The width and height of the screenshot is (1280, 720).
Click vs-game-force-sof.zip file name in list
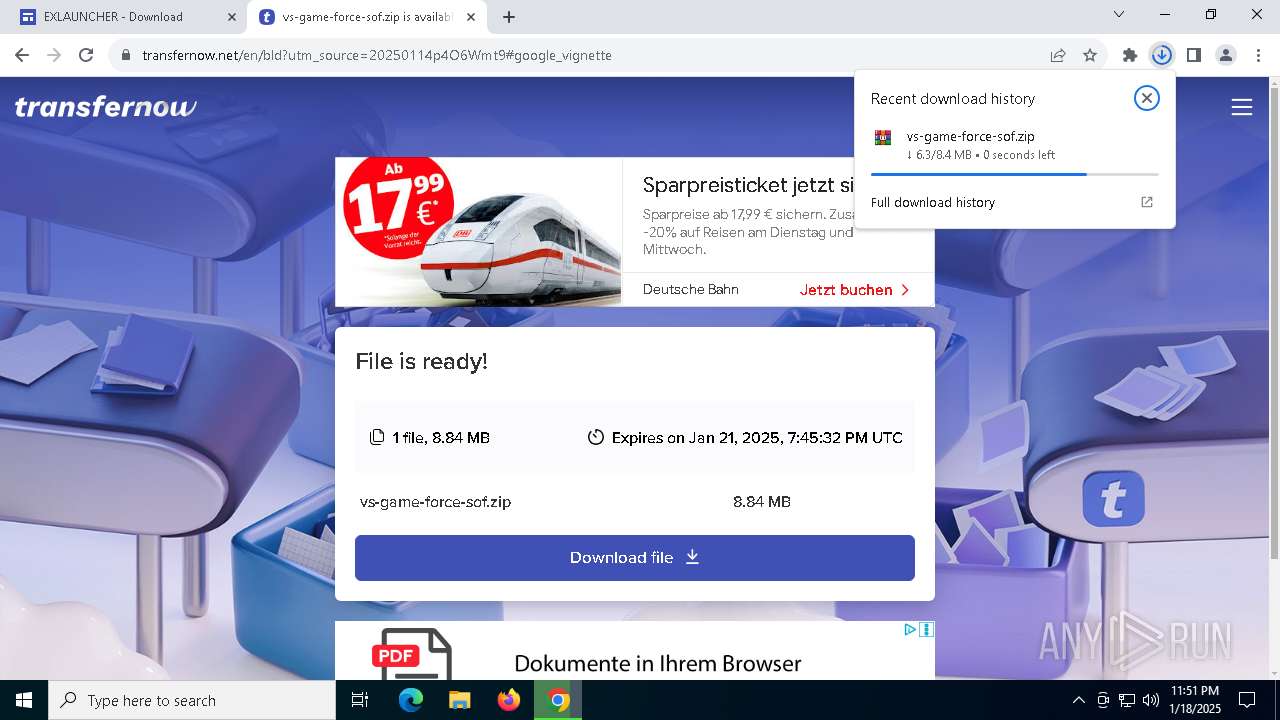(x=435, y=502)
